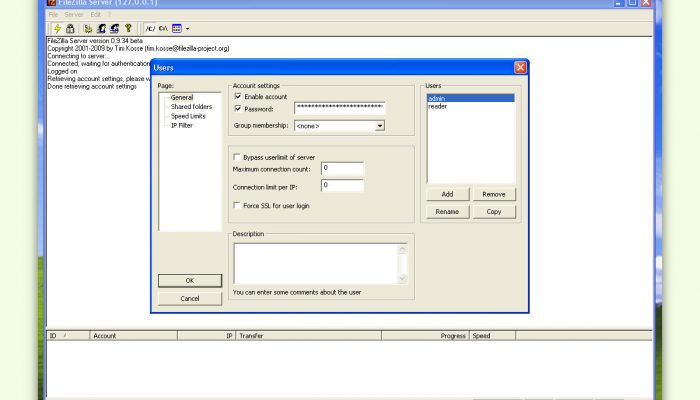Click the FileZilla Server version log line
The image size is (700, 400).
[x=95, y=41]
